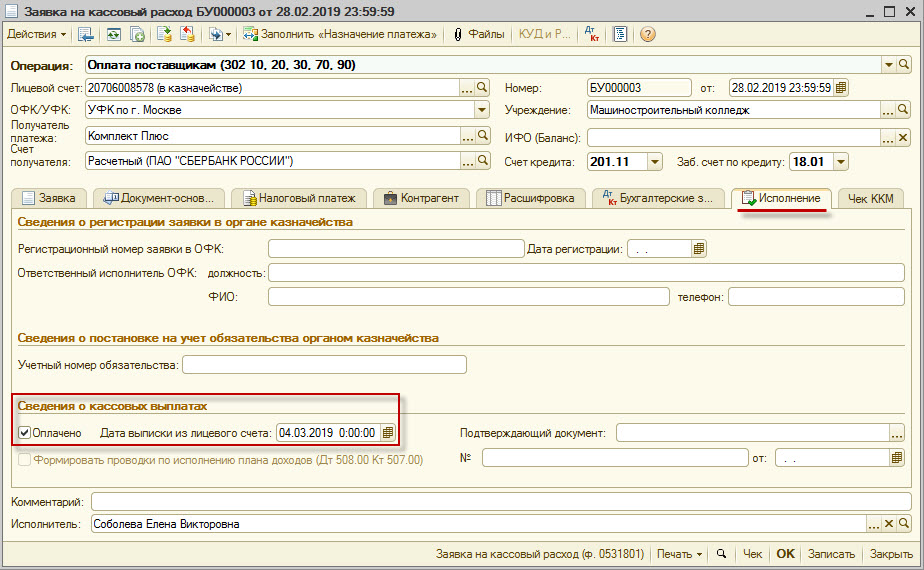Expand Счет кредита 201.11 dropdown
This screenshot has width=924, height=570.
pyautogui.click(x=655, y=162)
